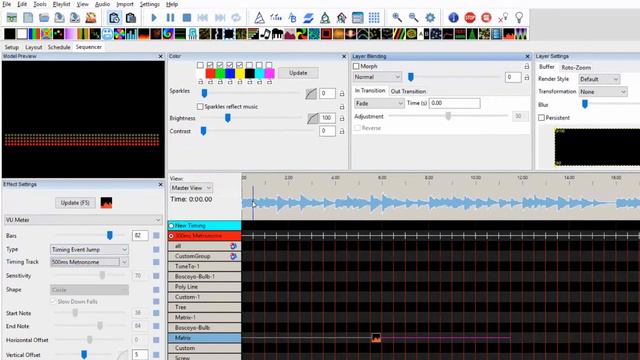This screenshot has height=360, width=640.
Task: Open the Transformation dropdown
Action: (602, 92)
